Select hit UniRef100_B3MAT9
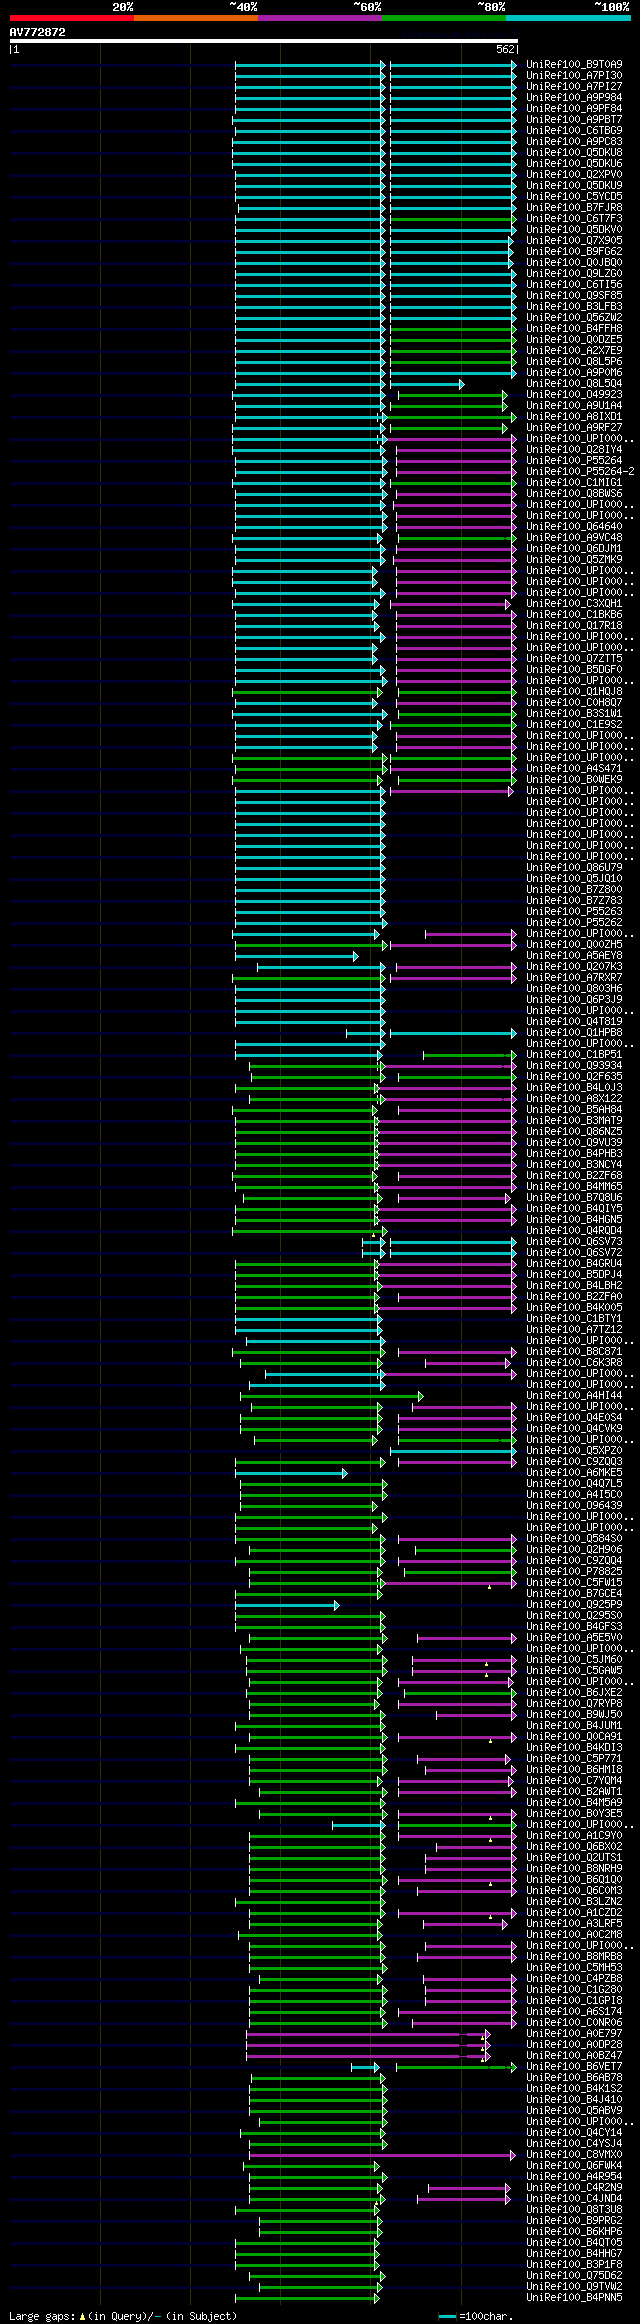The width and height of the screenshot is (640, 2324). click(574, 1120)
